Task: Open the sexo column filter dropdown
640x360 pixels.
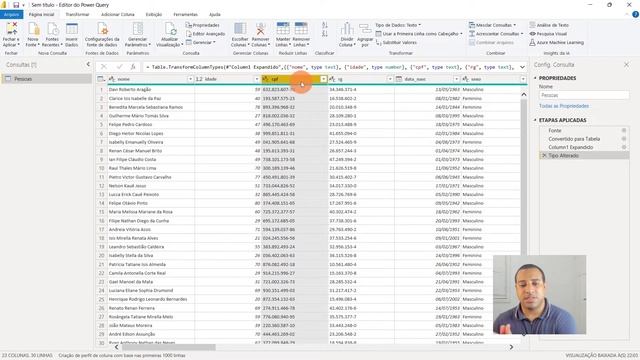Action: click(x=523, y=79)
